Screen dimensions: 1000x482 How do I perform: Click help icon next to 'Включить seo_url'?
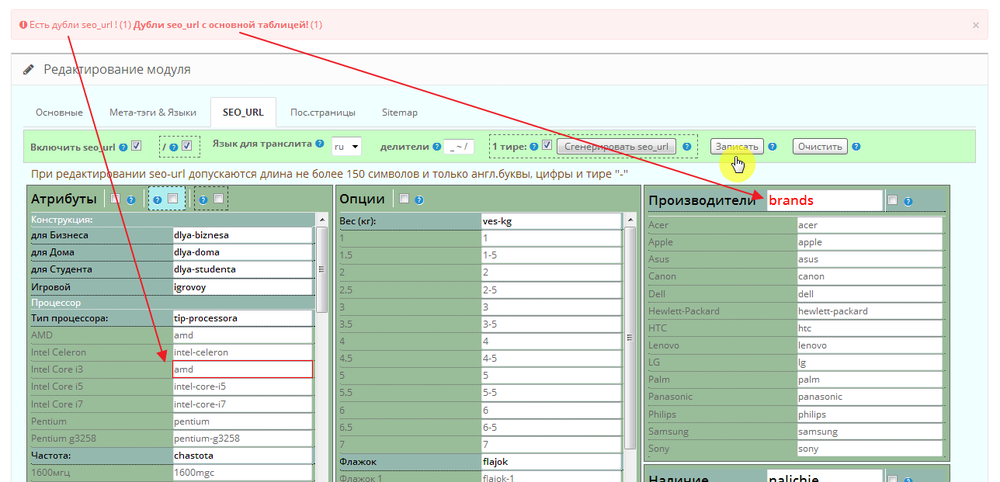[123, 147]
